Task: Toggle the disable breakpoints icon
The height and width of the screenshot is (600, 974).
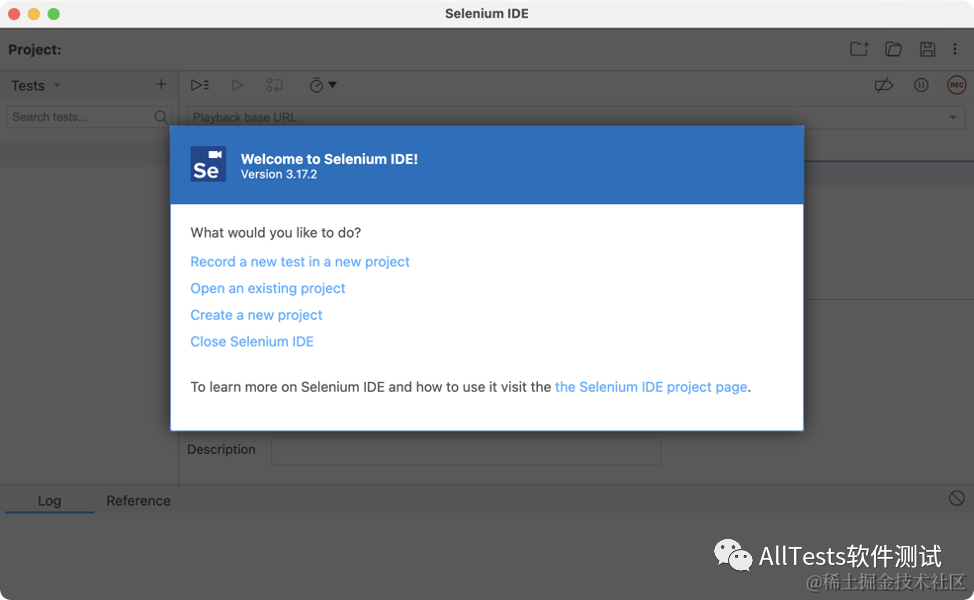Action: click(883, 85)
